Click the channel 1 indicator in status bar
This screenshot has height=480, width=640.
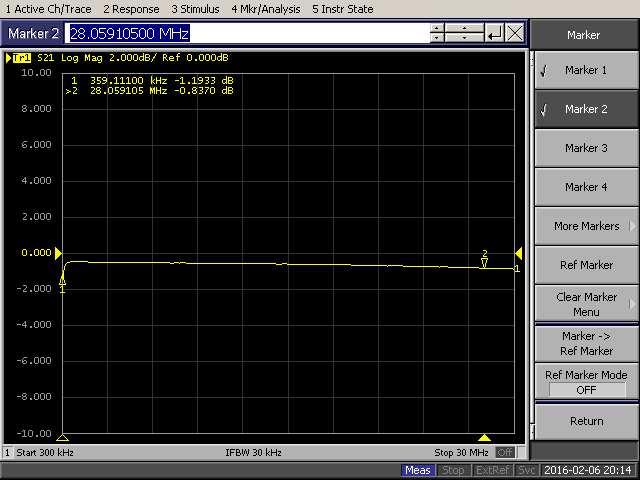click(x=7, y=453)
